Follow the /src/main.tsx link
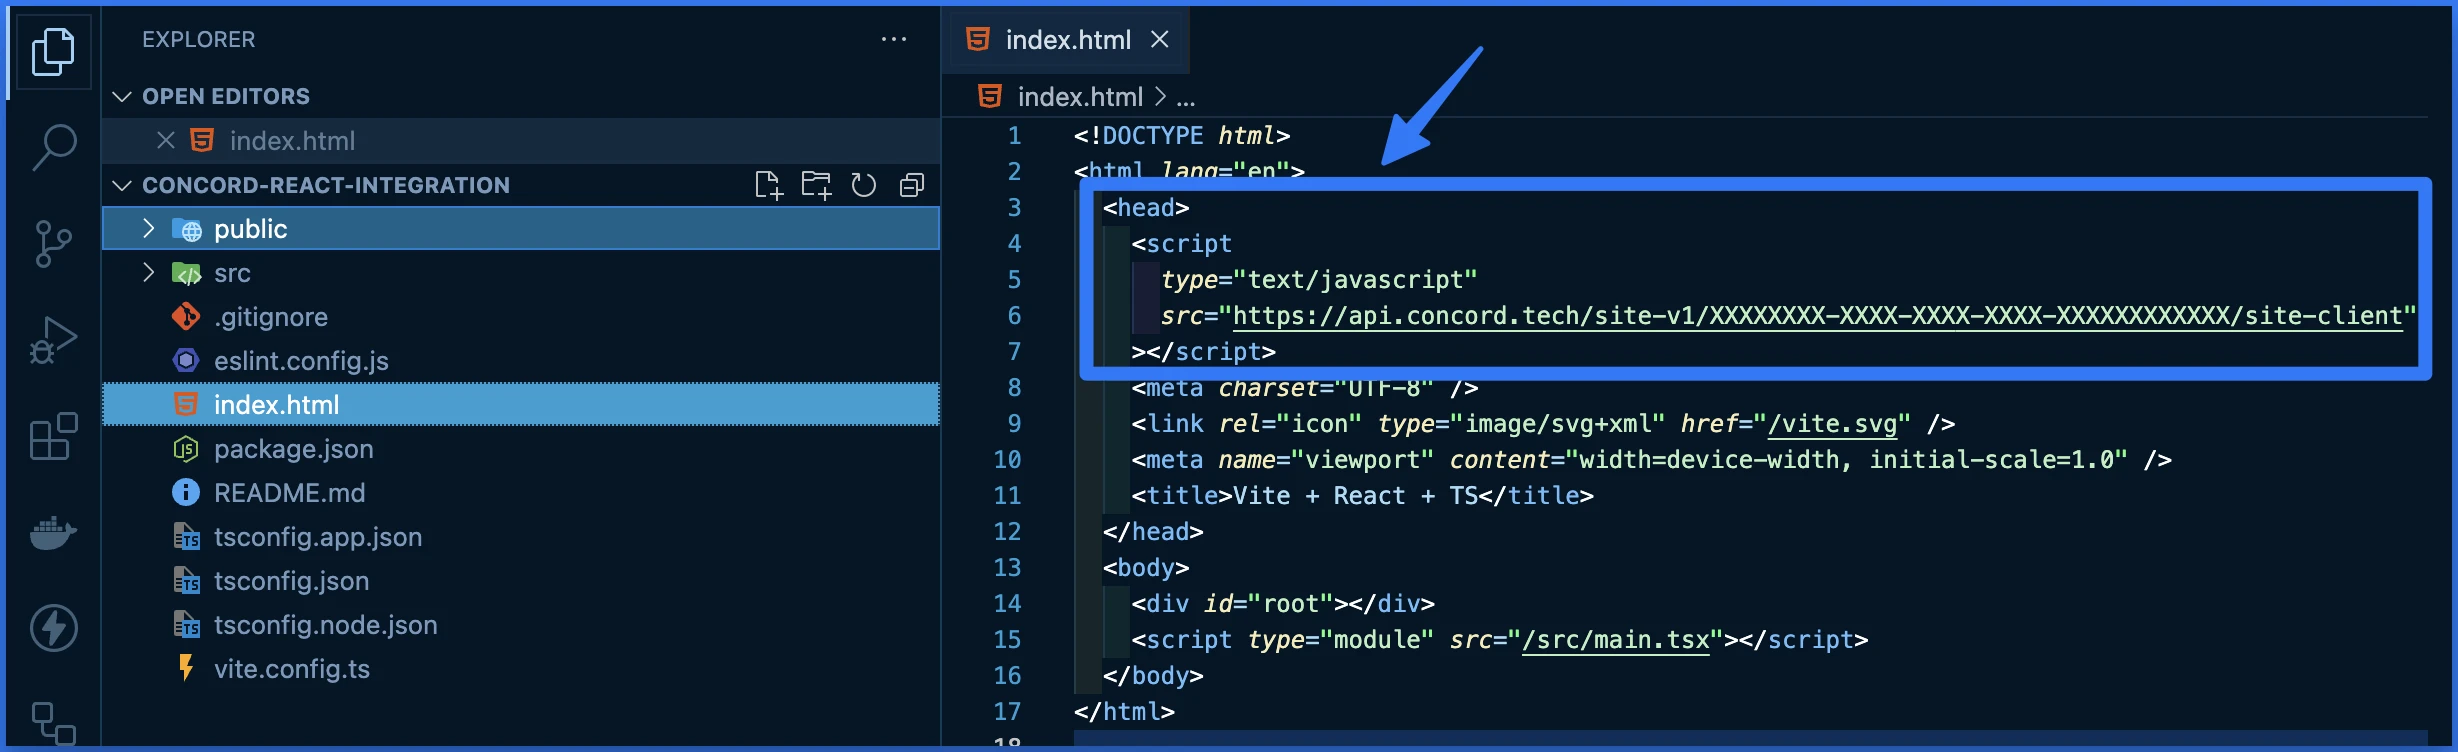Image resolution: width=2458 pixels, height=752 pixels. (1615, 640)
